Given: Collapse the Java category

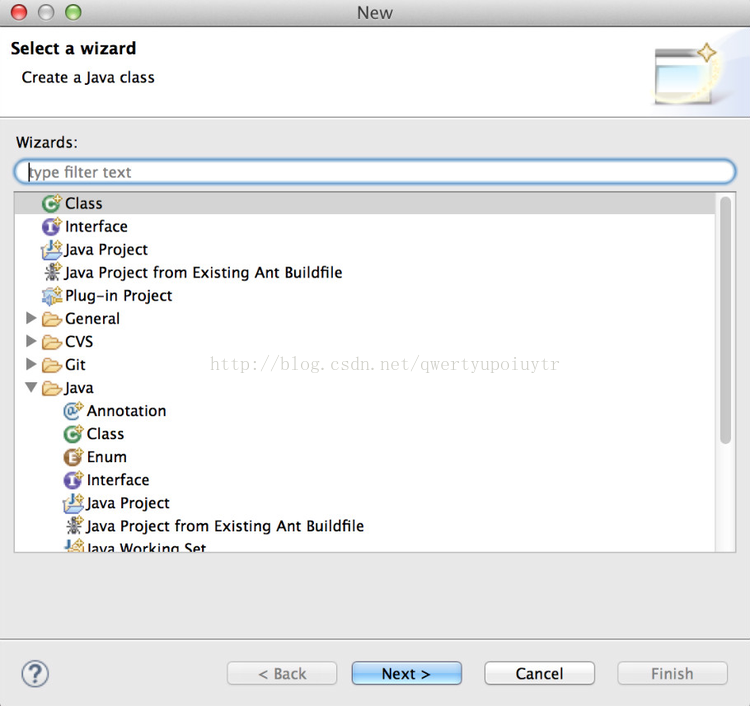Looking at the screenshot, I should click(31, 387).
